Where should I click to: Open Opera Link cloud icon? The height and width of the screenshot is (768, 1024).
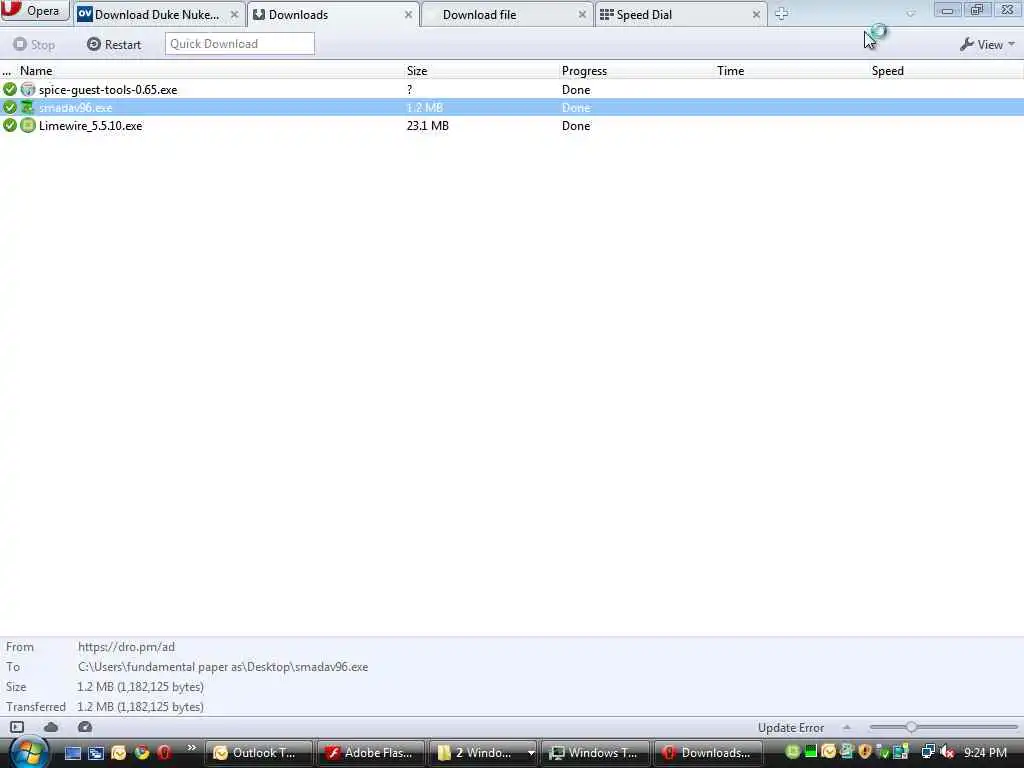[x=51, y=727]
